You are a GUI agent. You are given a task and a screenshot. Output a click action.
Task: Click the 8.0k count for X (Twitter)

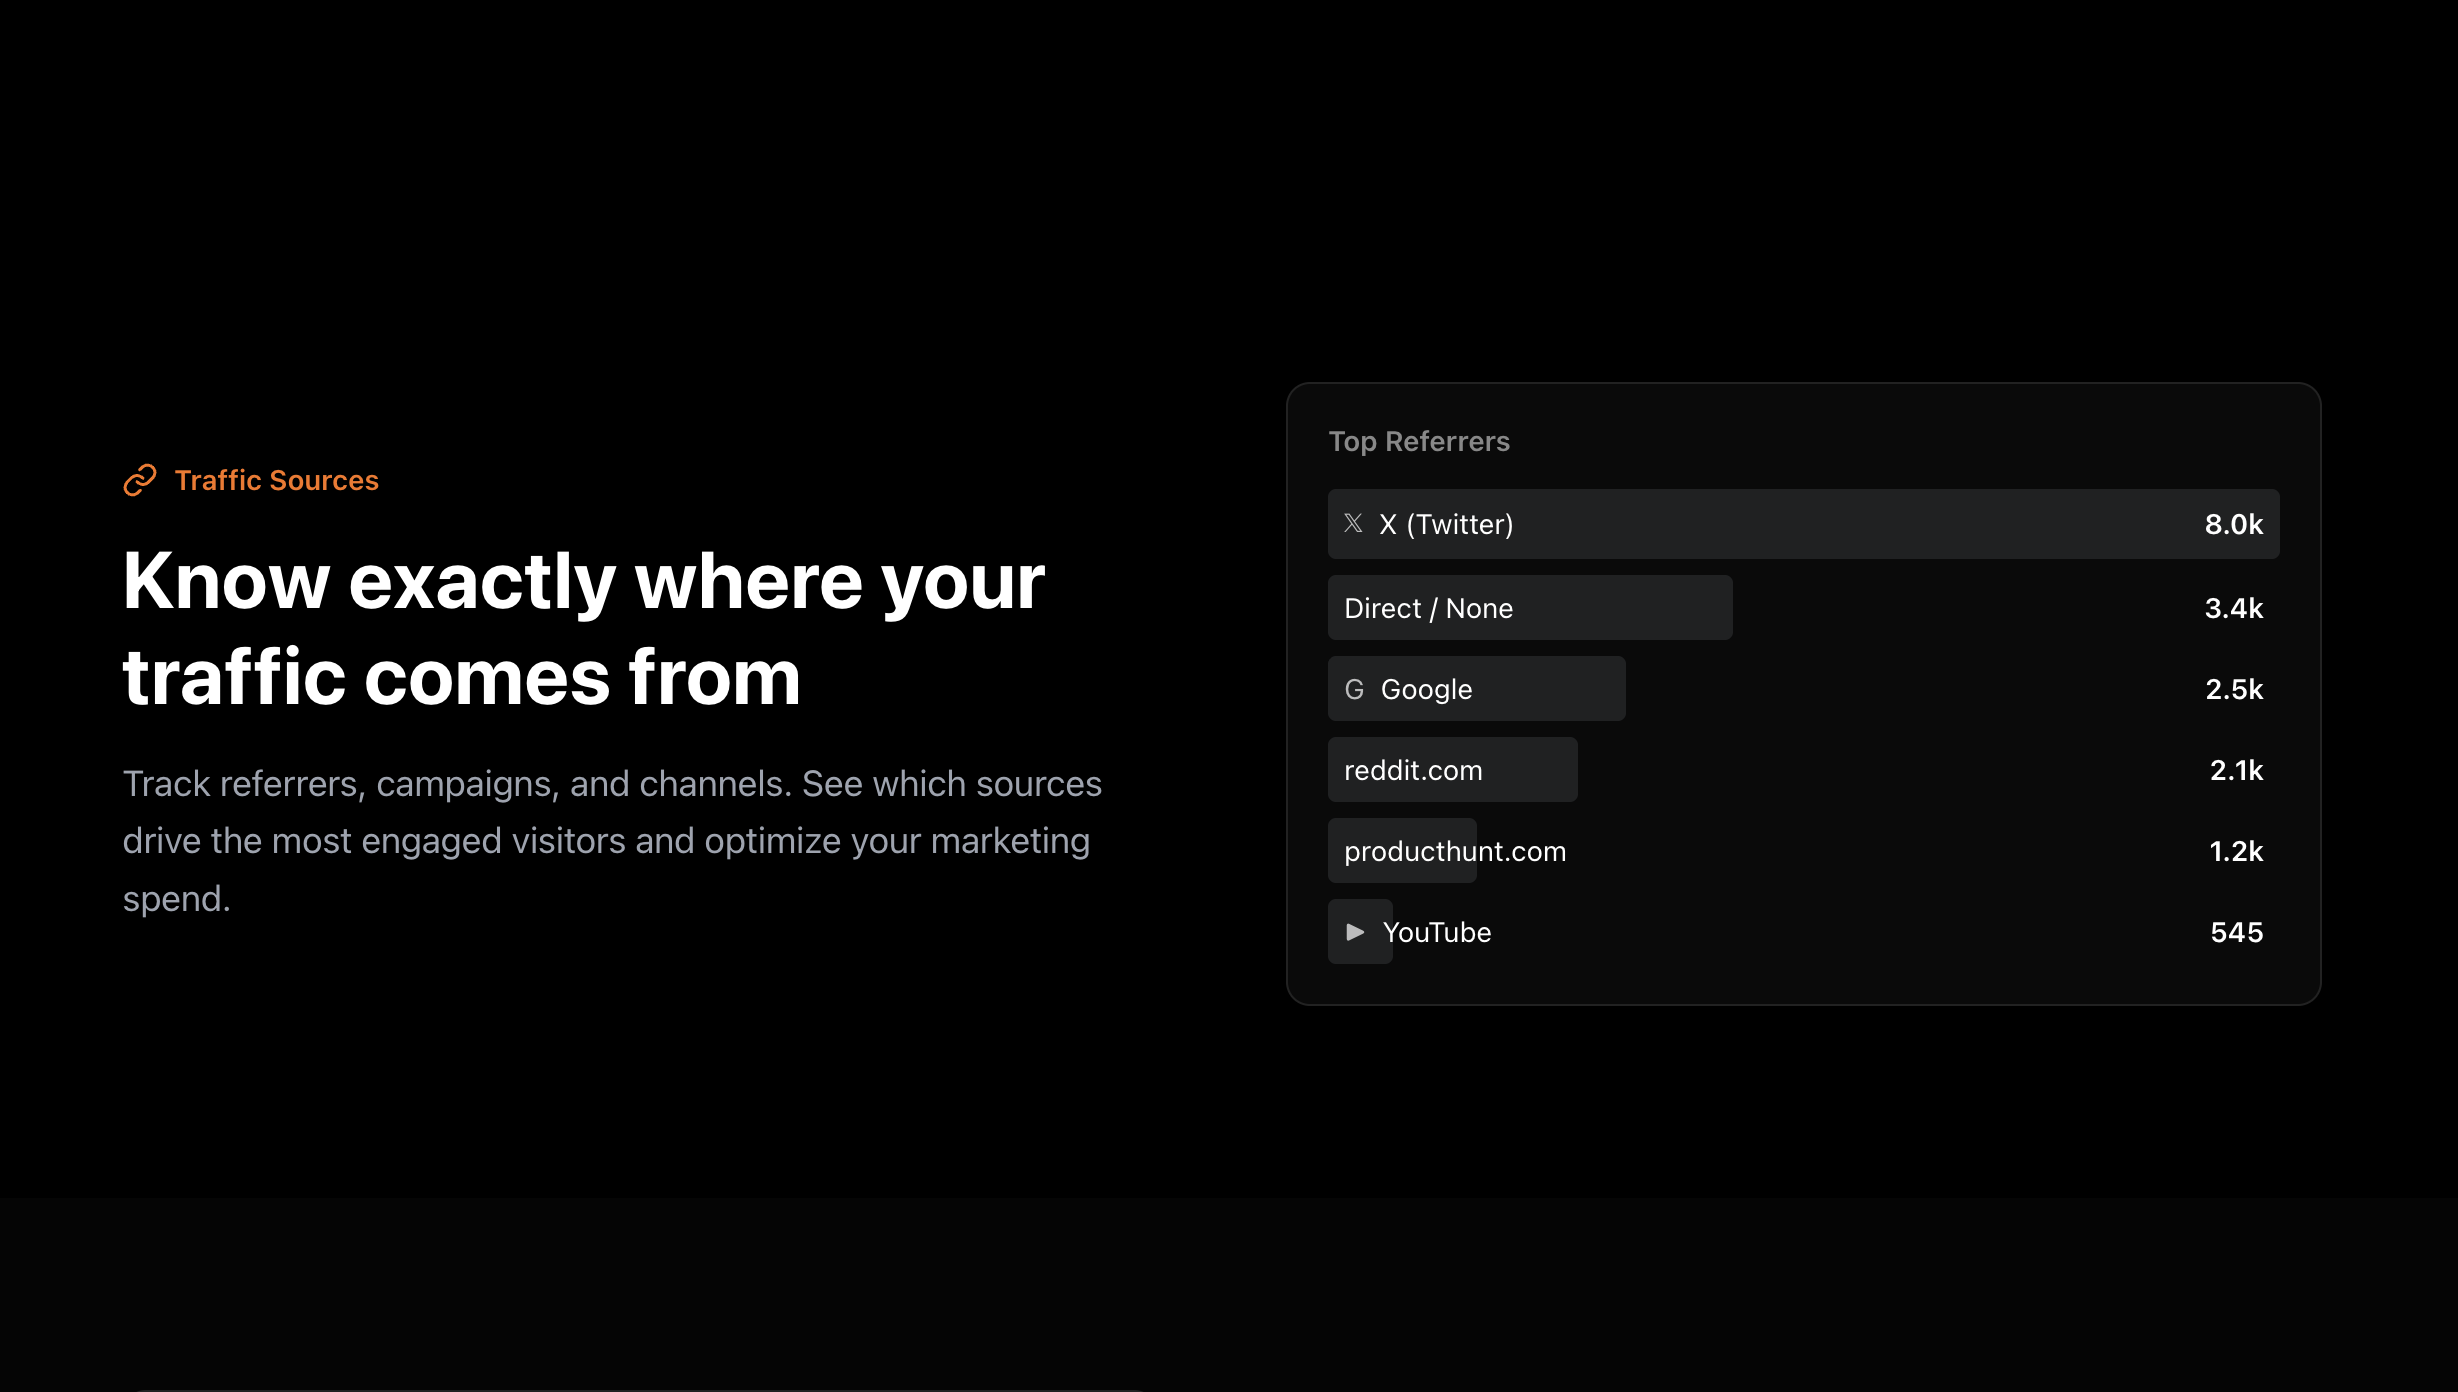(2234, 523)
